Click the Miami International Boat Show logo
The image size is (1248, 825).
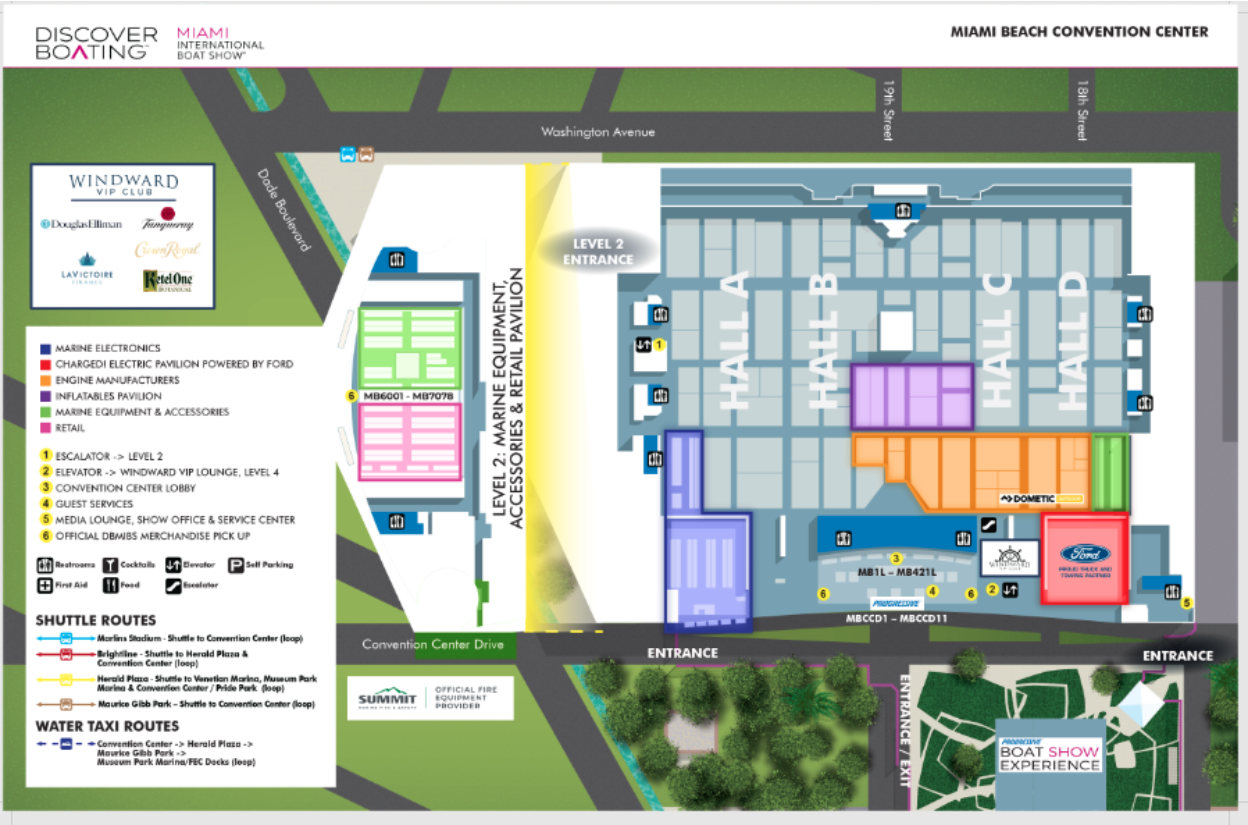pyautogui.click(x=220, y=44)
